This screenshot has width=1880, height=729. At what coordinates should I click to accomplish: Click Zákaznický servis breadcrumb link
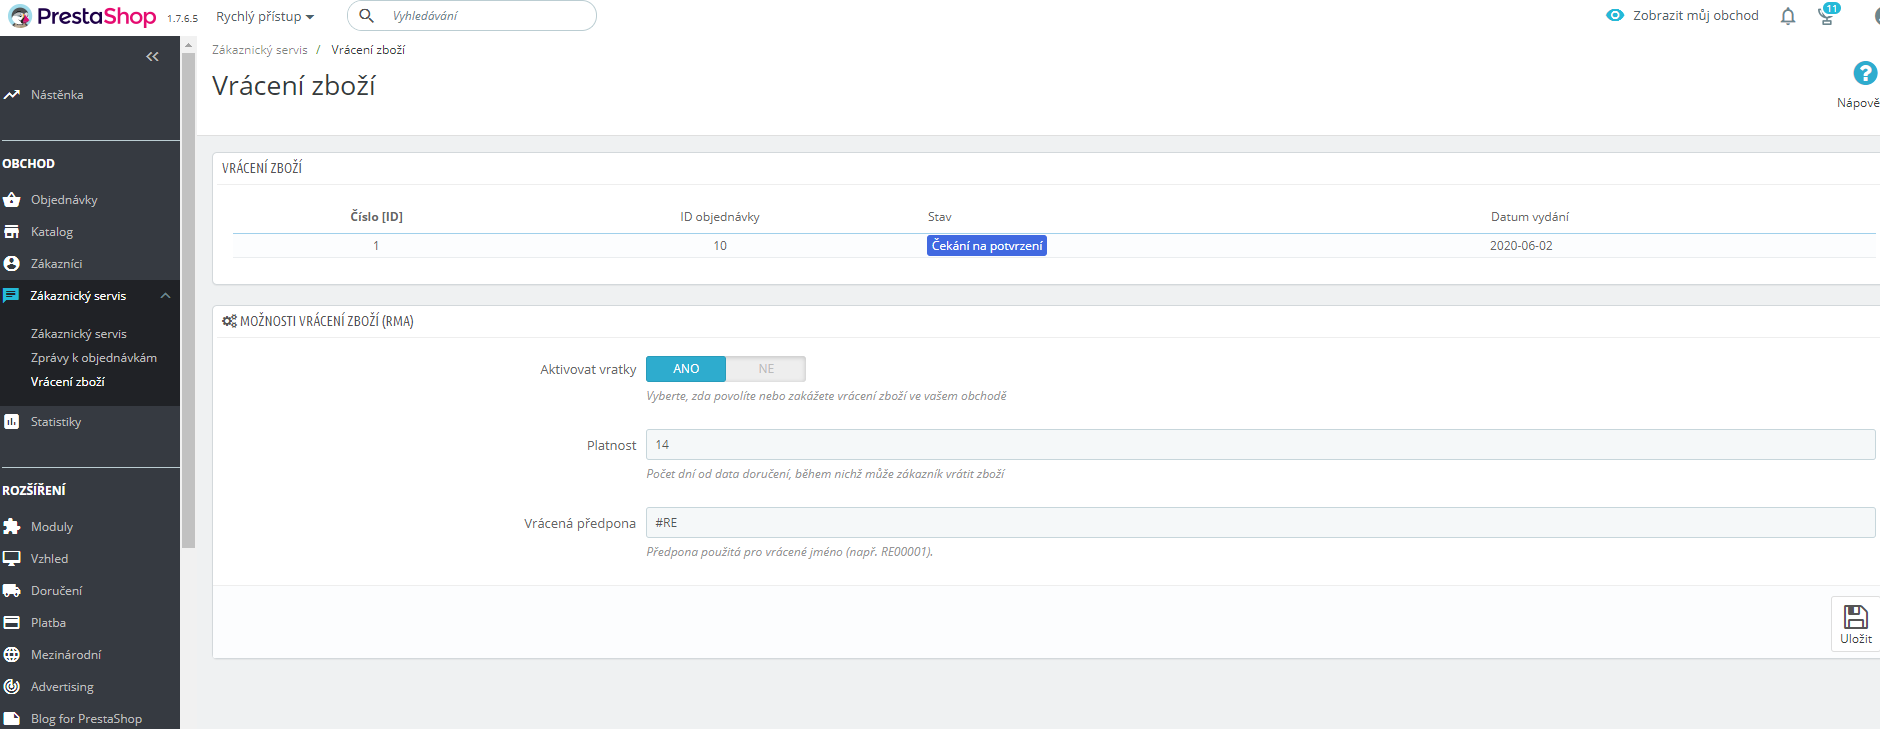coord(260,50)
